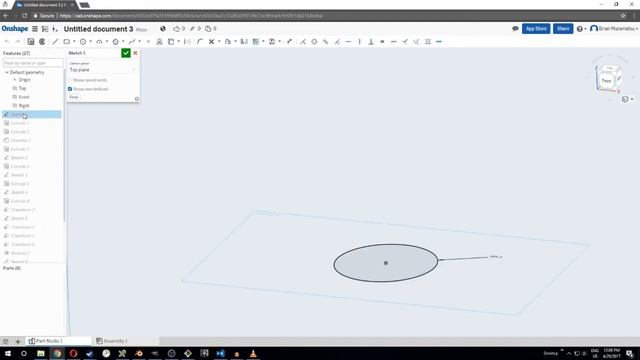Apply the Perpendicular constraint tool
640x360 pixels.
tap(371, 42)
